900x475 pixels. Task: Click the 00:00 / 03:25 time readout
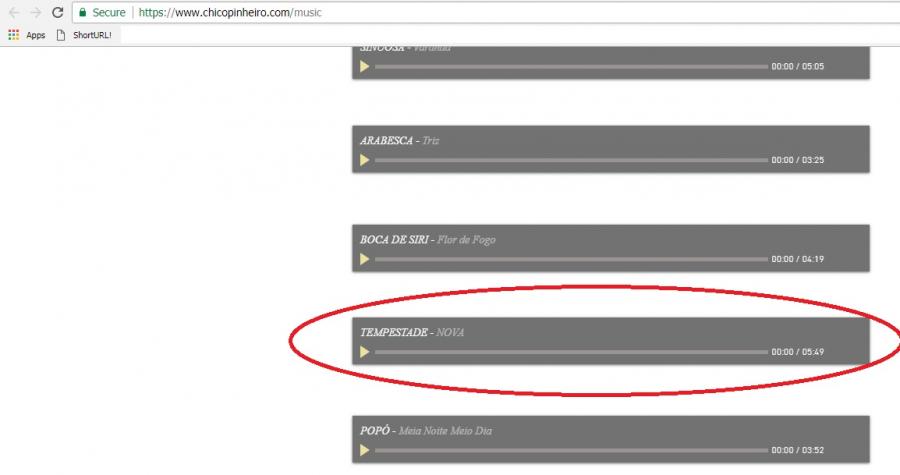798,160
